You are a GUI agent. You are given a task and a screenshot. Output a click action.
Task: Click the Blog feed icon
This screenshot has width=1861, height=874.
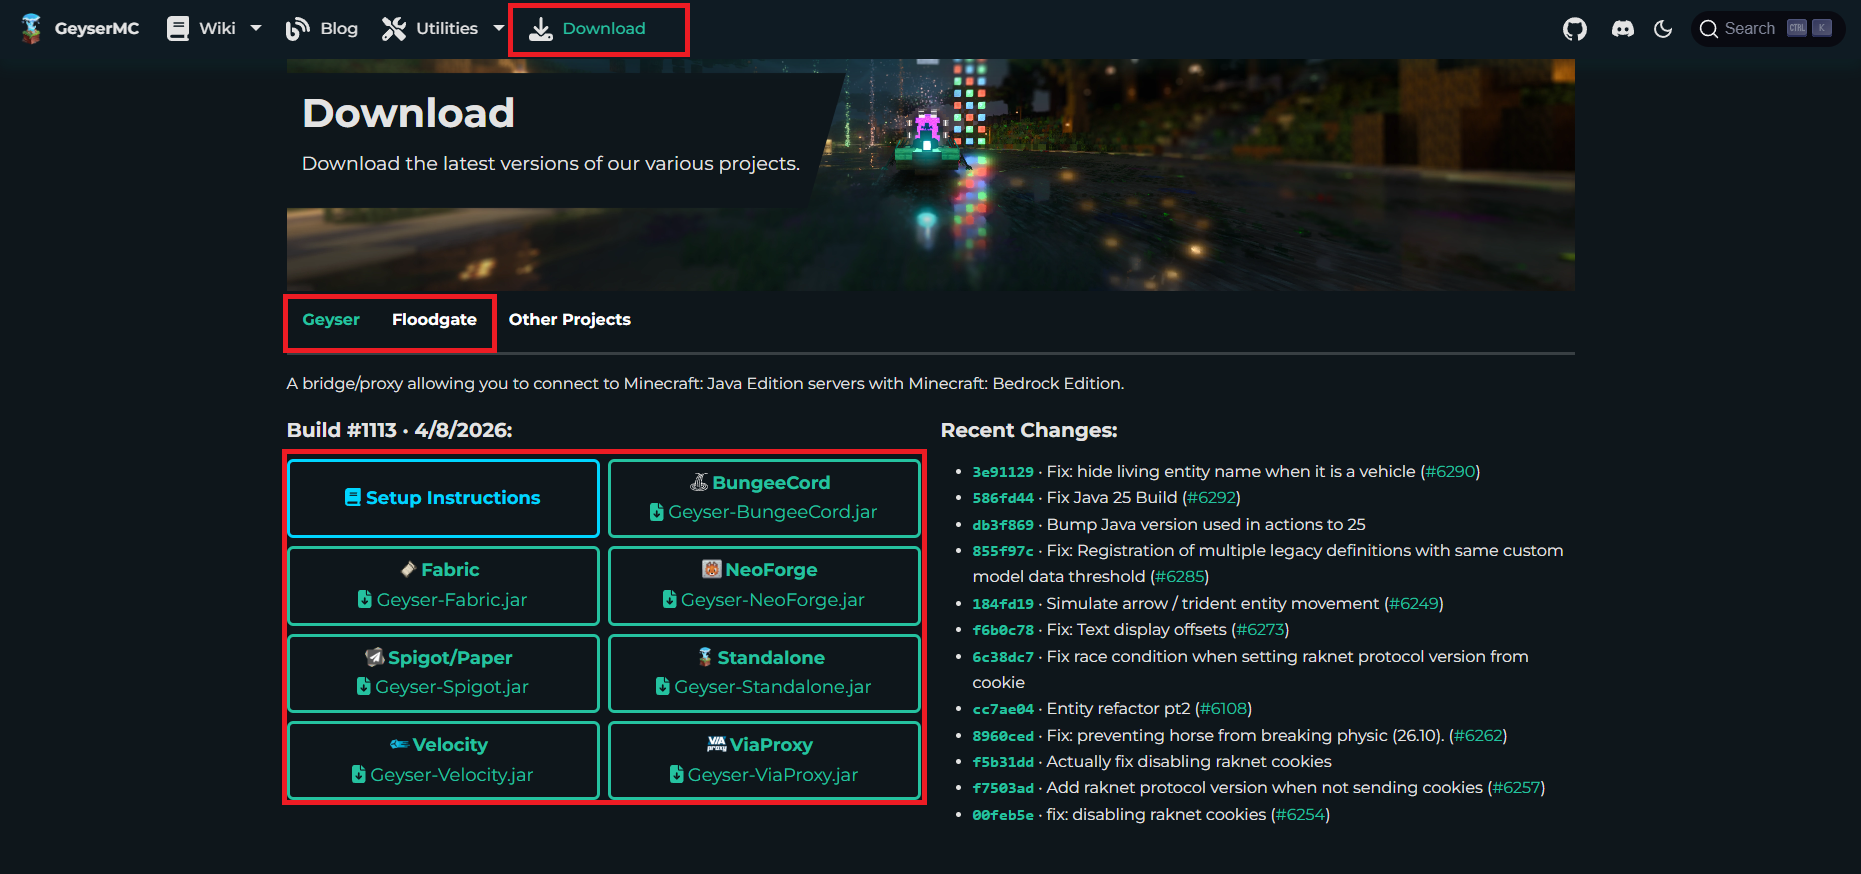click(297, 29)
